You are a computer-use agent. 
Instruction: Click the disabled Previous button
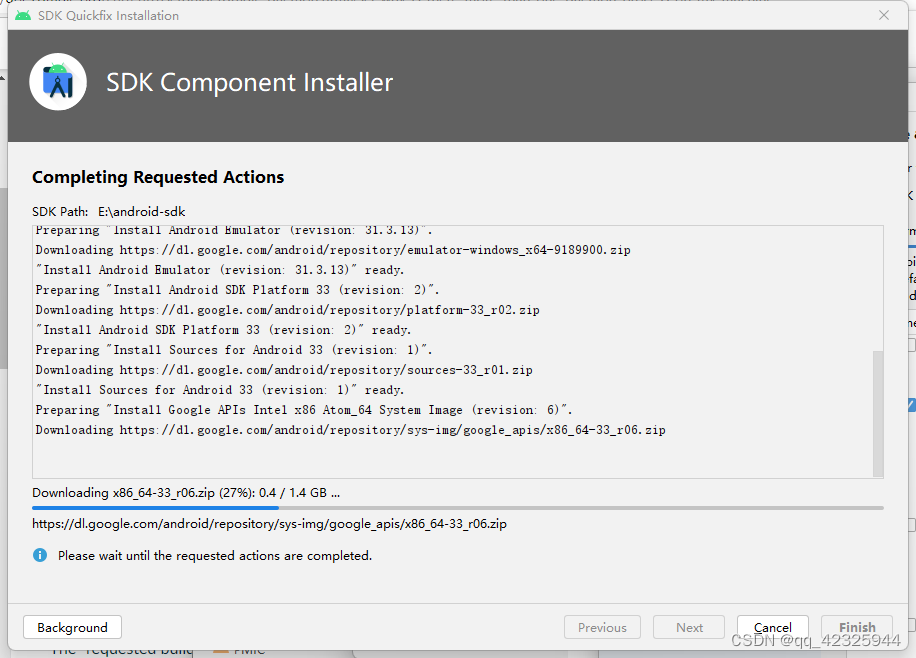tap(602, 627)
